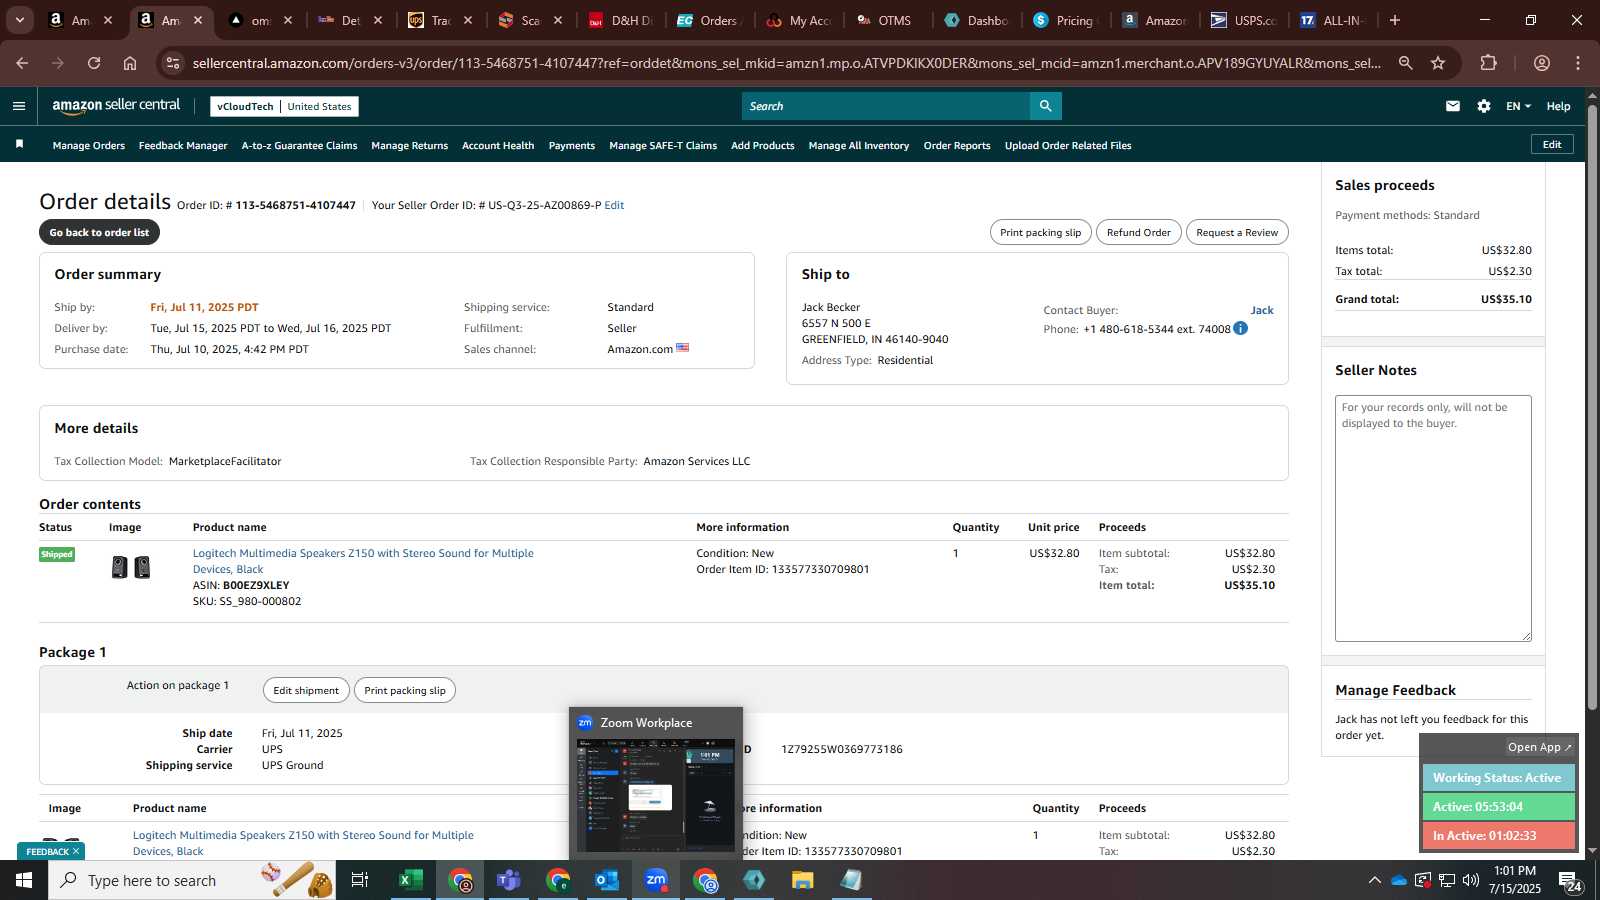Reload the page with browser refresh icon
This screenshot has width=1600, height=900.
pos(94,63)
